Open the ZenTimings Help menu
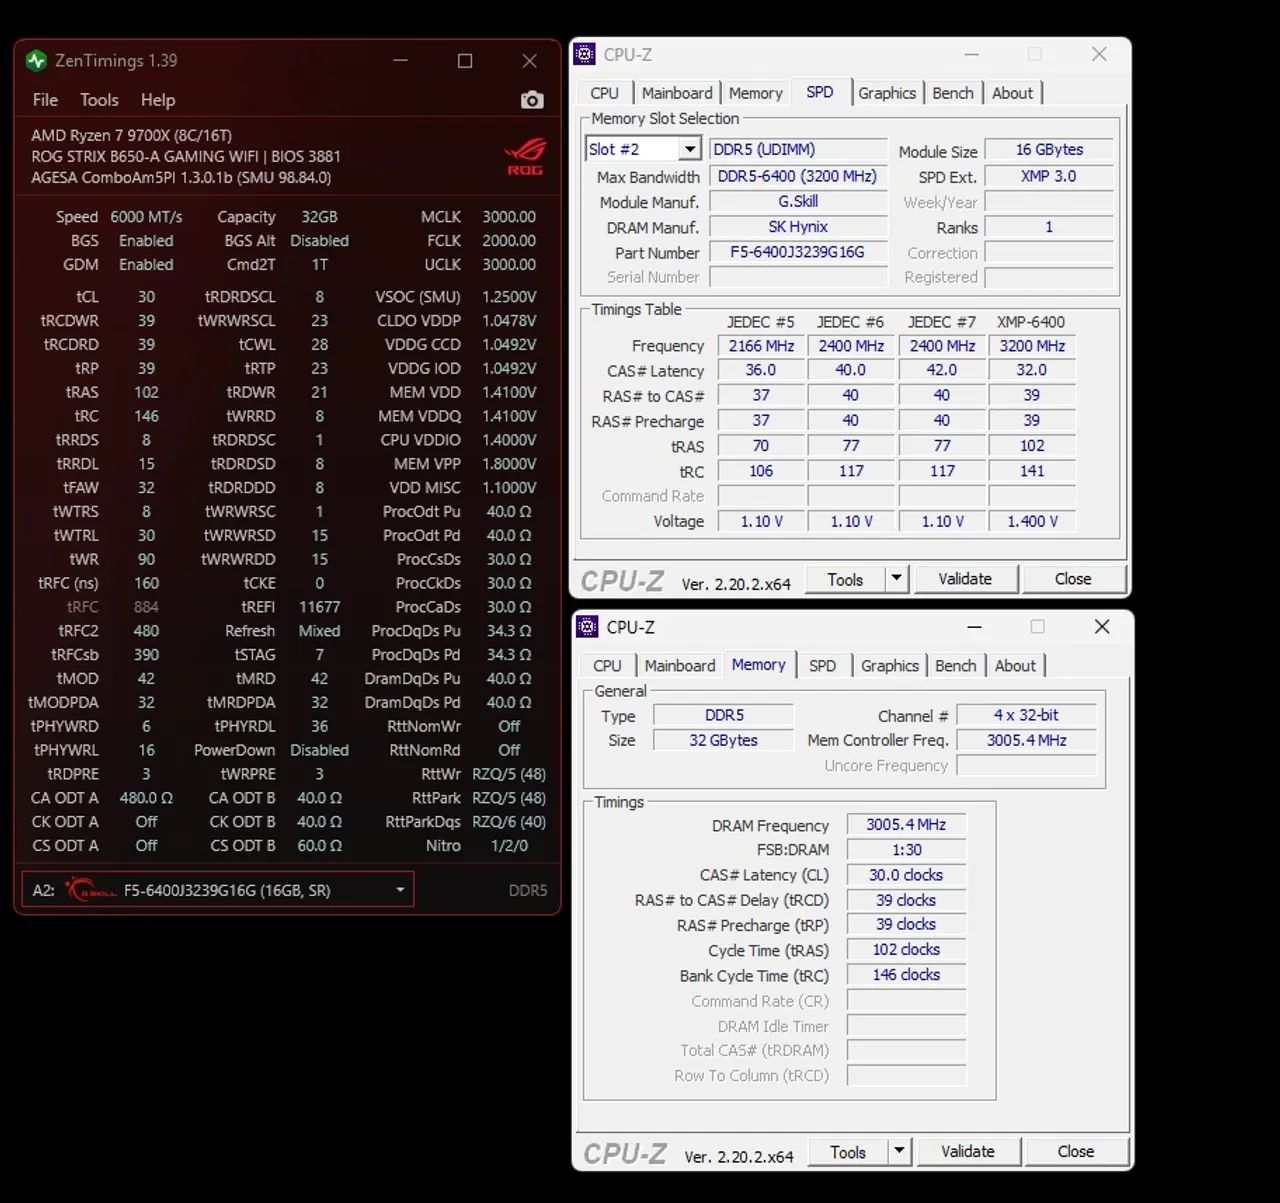 (158, 100)
